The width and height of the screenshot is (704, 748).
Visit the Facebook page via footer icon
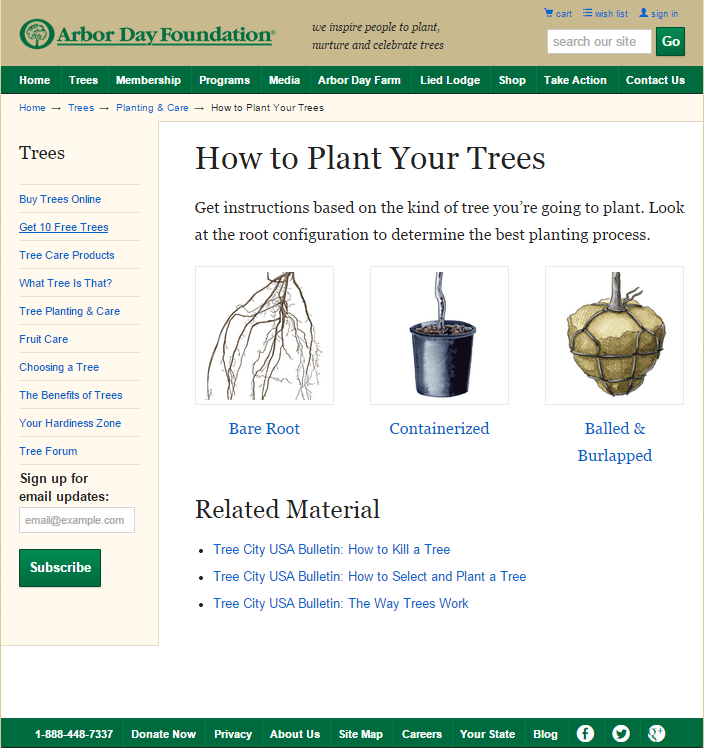pos(585,733)
